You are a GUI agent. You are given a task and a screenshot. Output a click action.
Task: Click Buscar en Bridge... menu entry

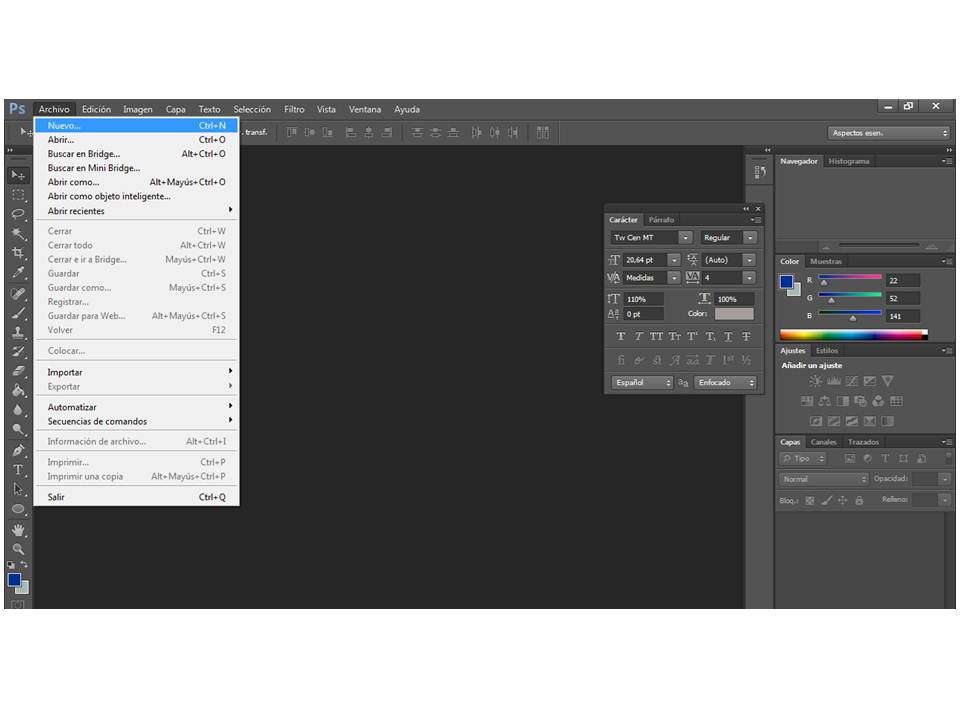pos(137,154)
